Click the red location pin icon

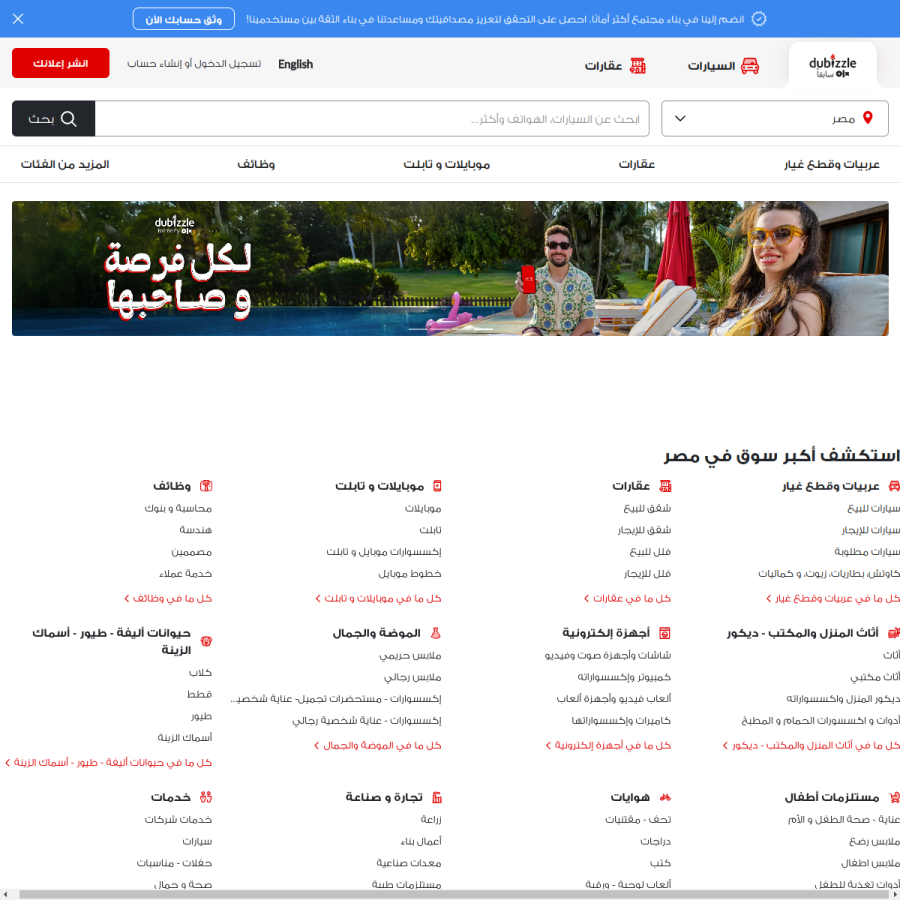pyautogui.click(x=868, y=118)
